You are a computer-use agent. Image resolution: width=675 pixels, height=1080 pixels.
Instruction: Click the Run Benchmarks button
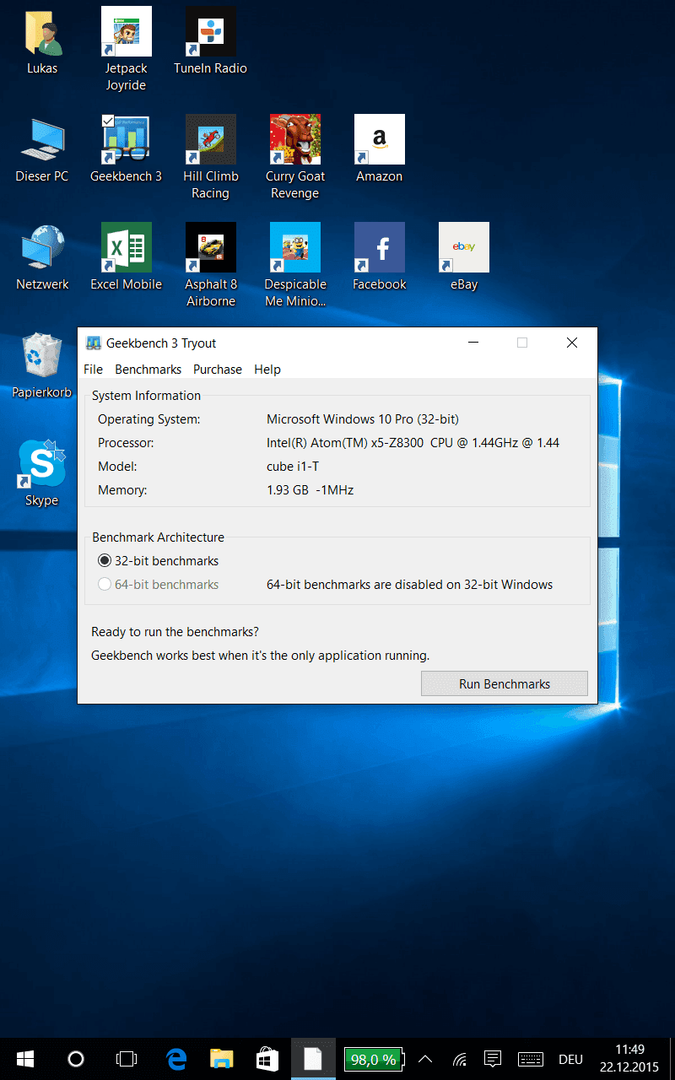click(504, 684)
